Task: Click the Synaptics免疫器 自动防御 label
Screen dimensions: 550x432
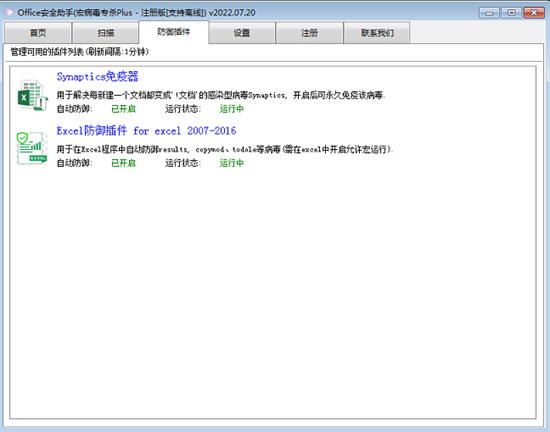Action: 74,109
